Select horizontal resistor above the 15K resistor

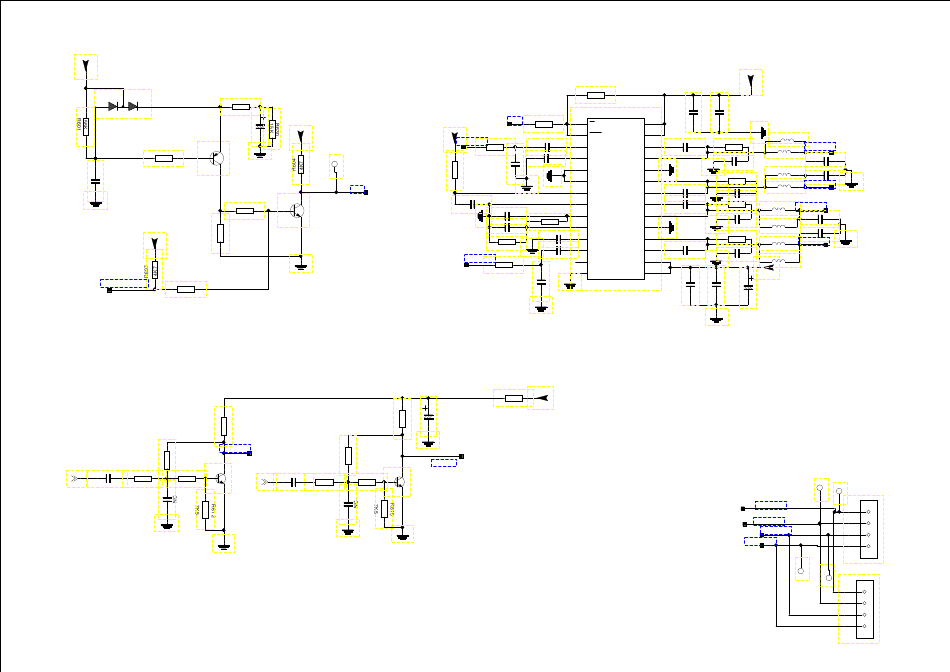pos(241,107)
